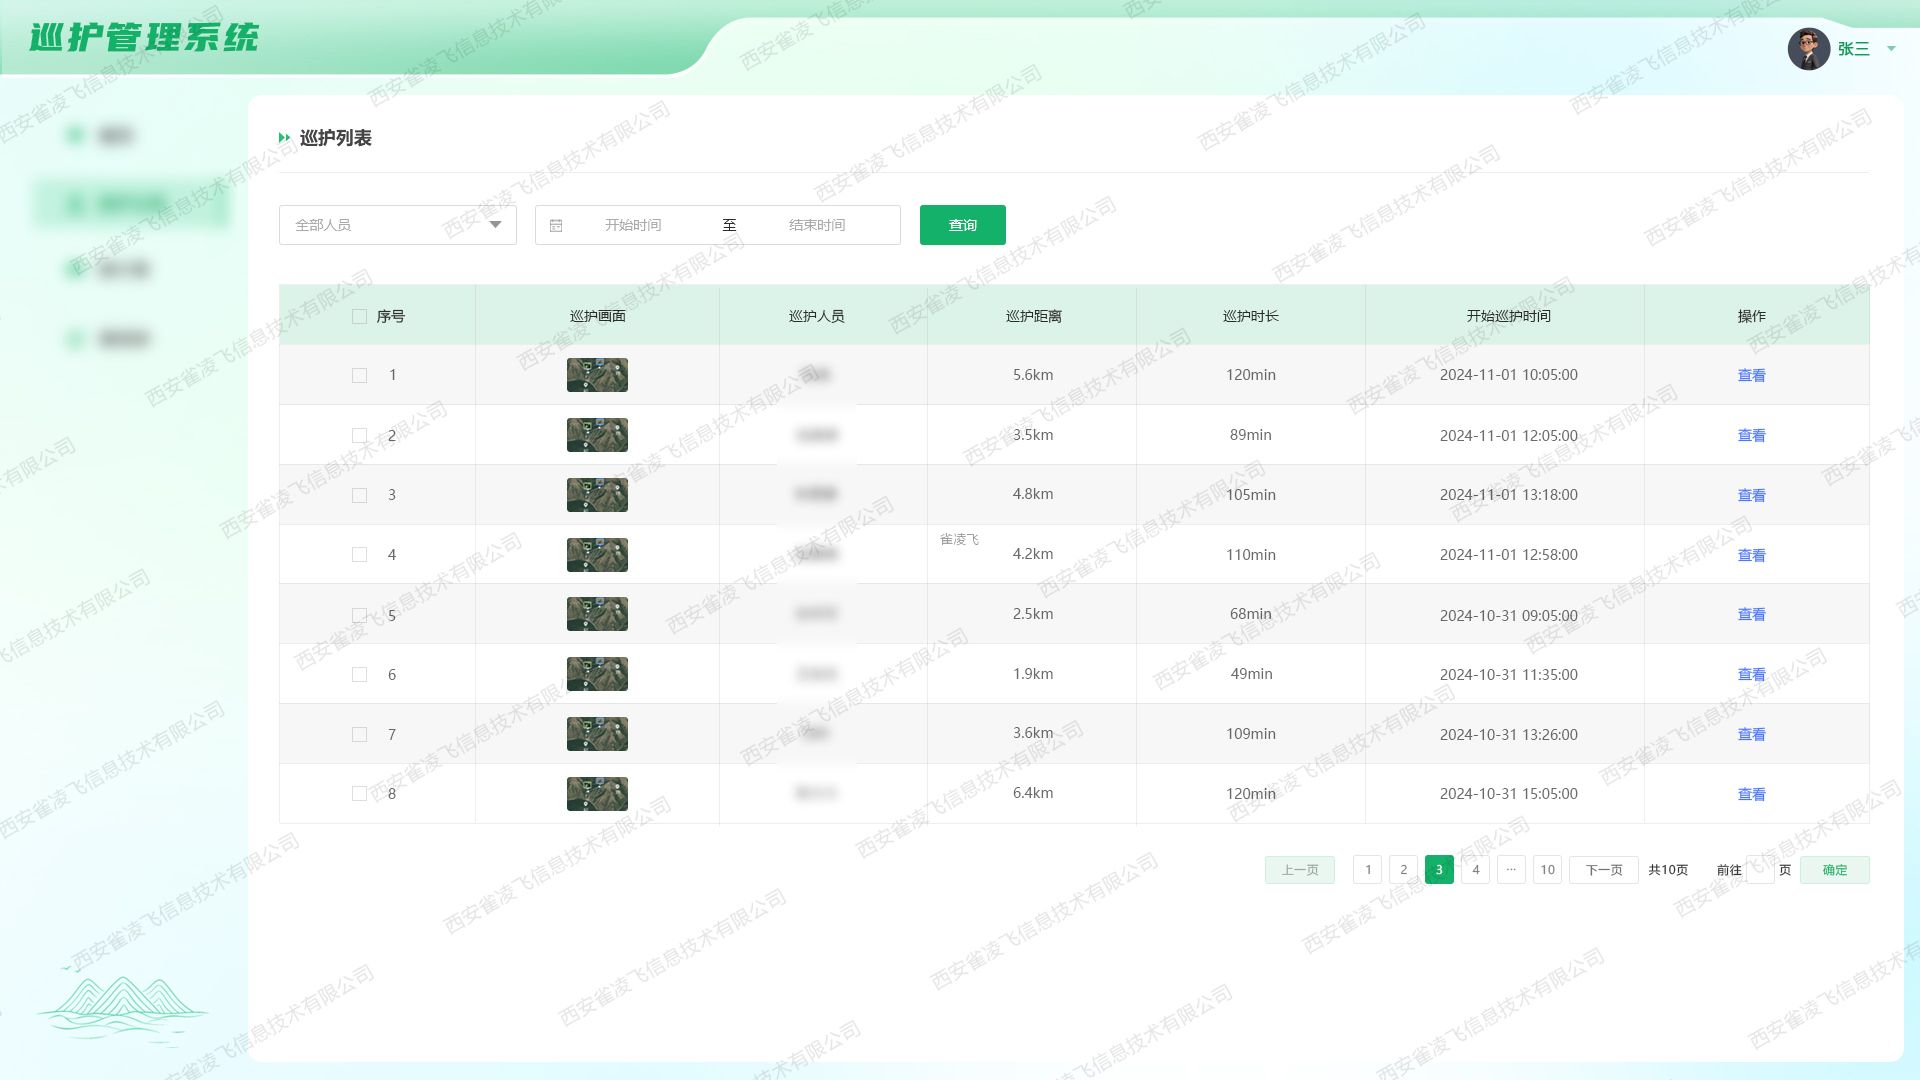The height and width of the screenshot is (1080, 1920).
Task: Click the user avatar icon
Action: [1808, 48]
